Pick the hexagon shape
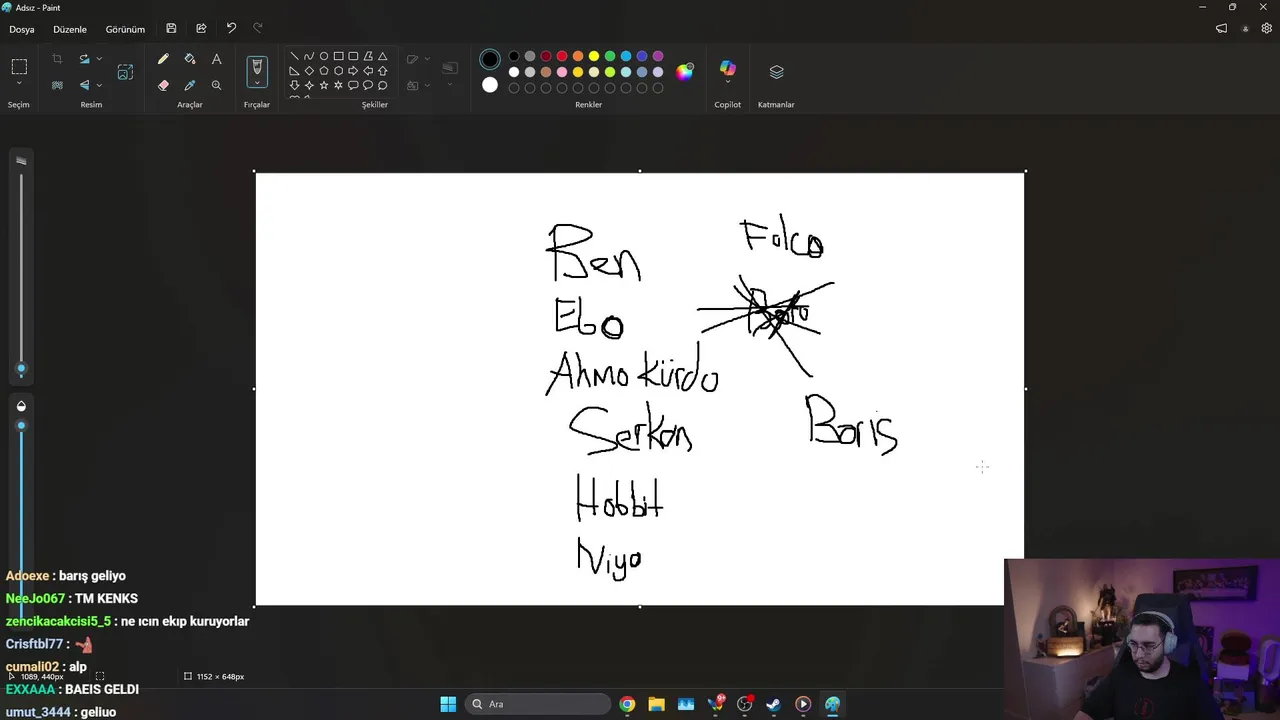Viewport: 1280px width, 720px height. tap(339, 71)
